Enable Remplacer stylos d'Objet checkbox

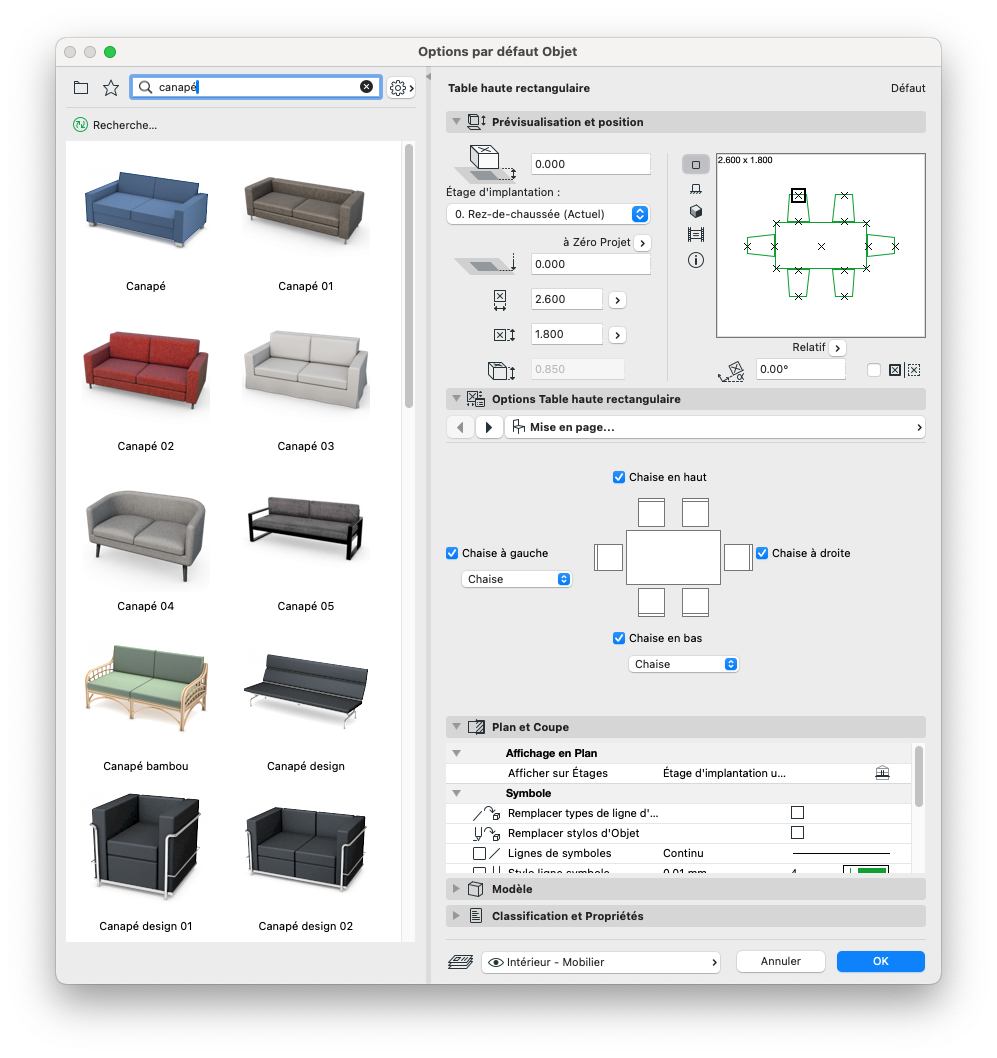point(797,833)
